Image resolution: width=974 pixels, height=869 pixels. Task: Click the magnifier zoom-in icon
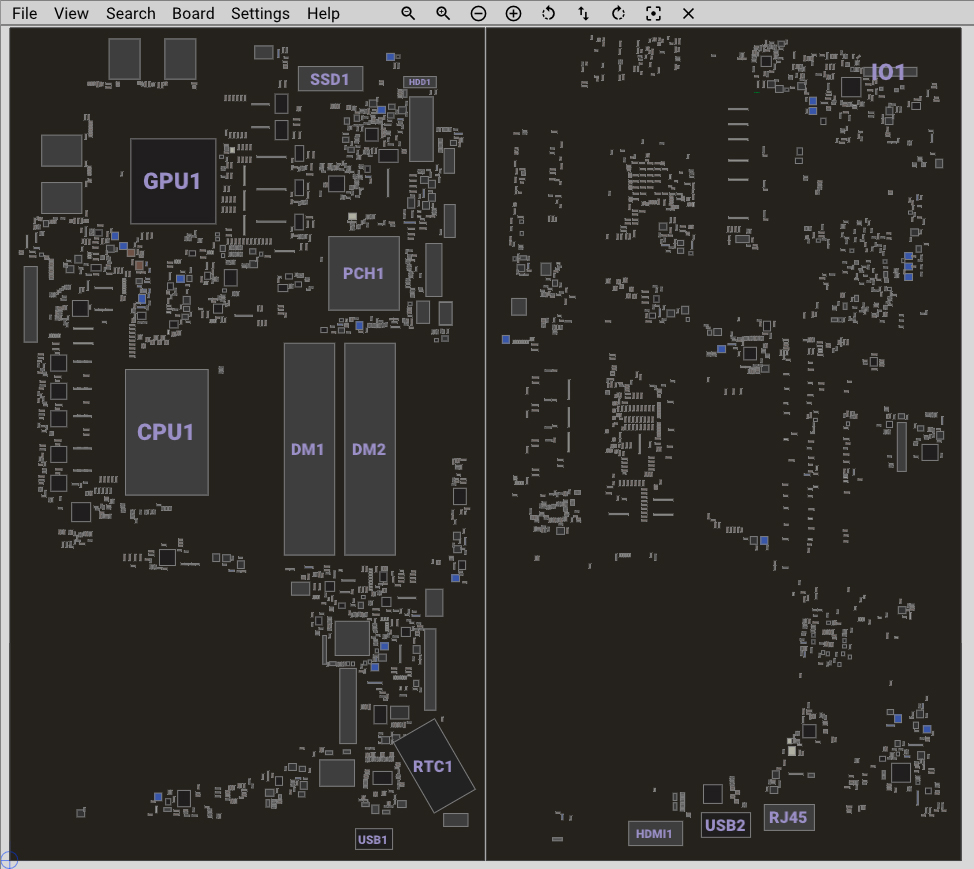click(443, 14)
